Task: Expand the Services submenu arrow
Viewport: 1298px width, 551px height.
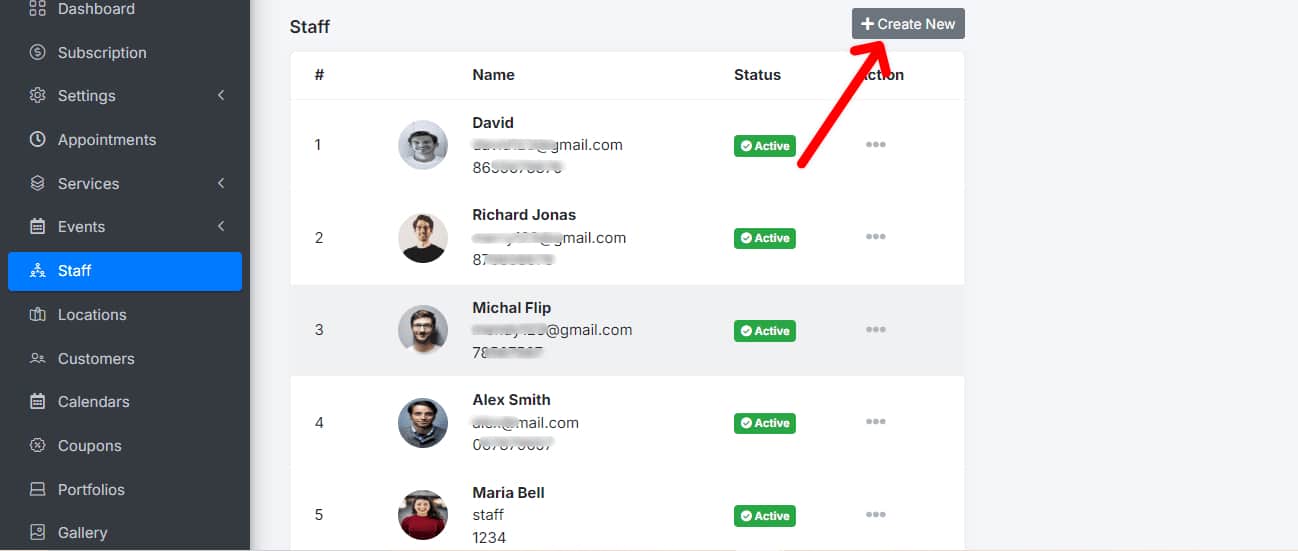Action: pyautogui.click(x=221, y=184)
